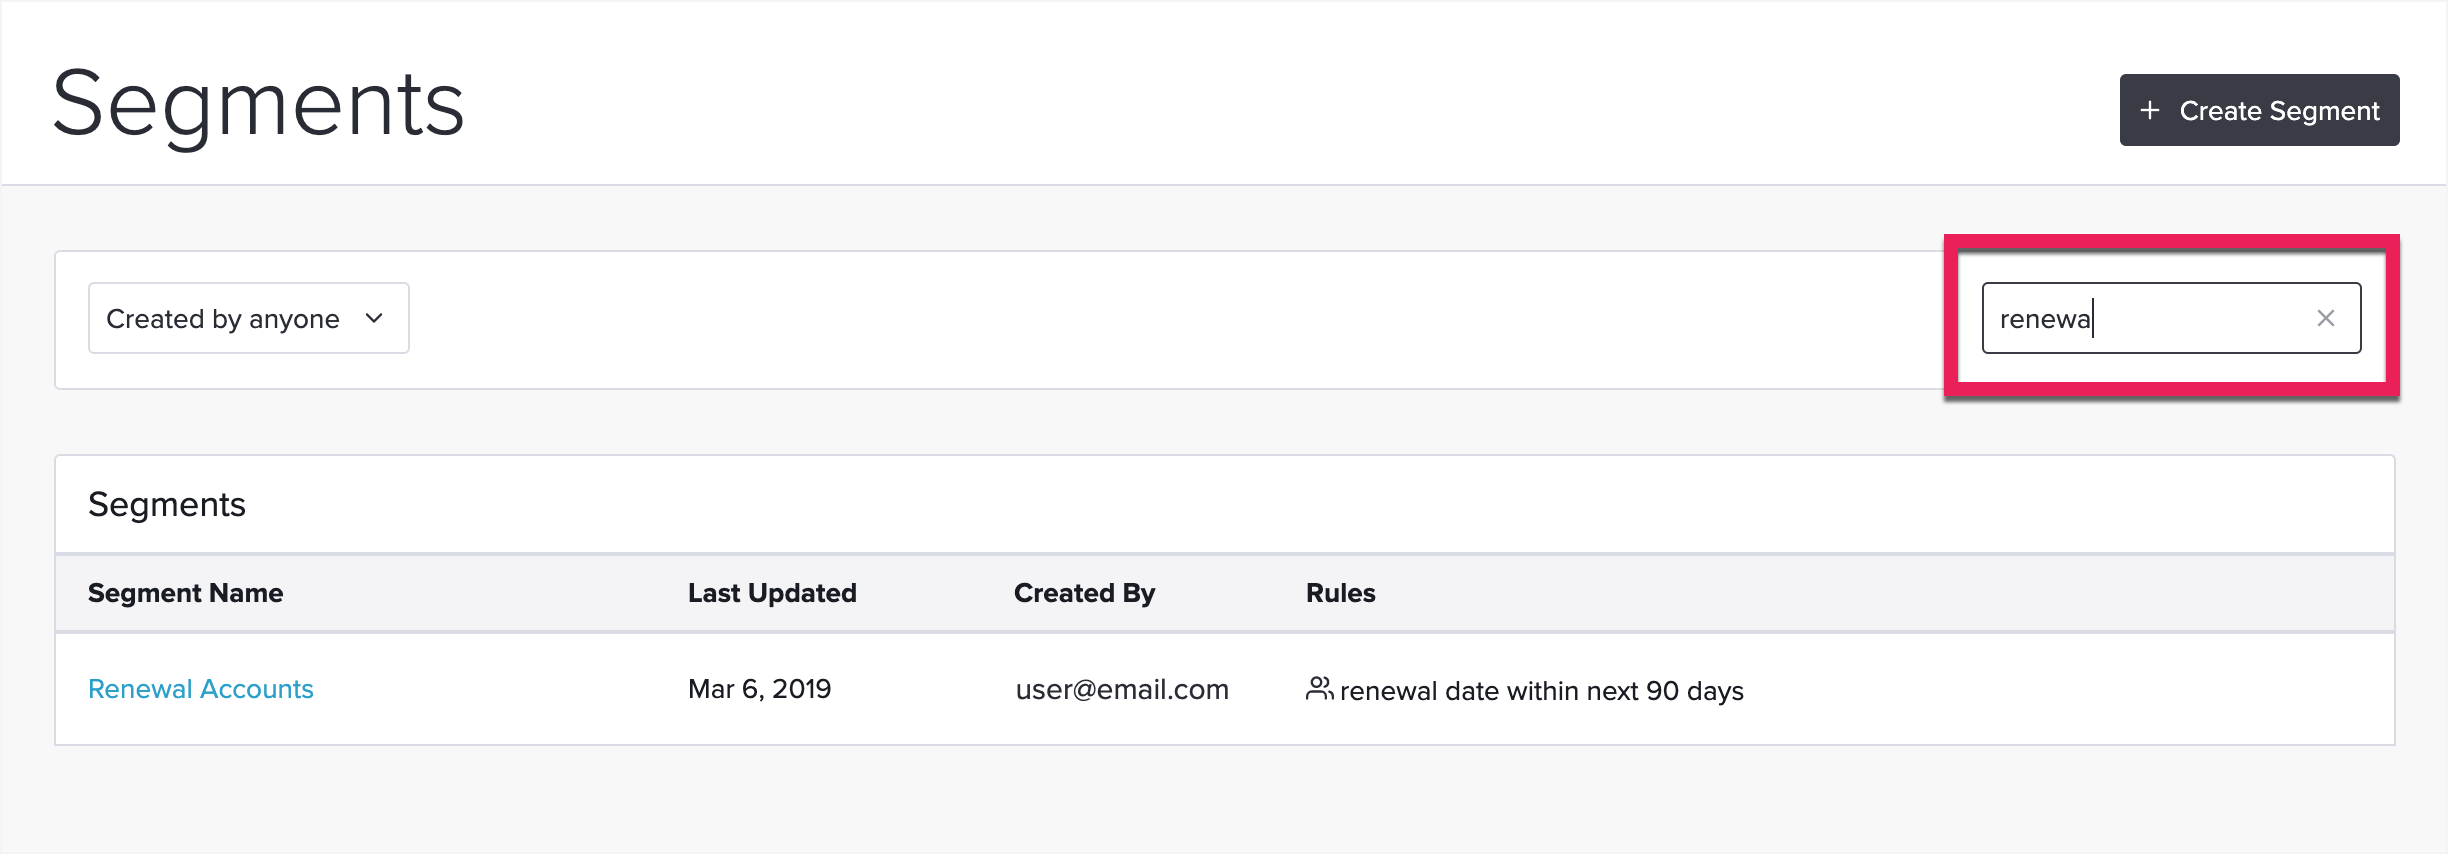Click the large Segments page title
The image size is (2448, 854).
[258, 104]
